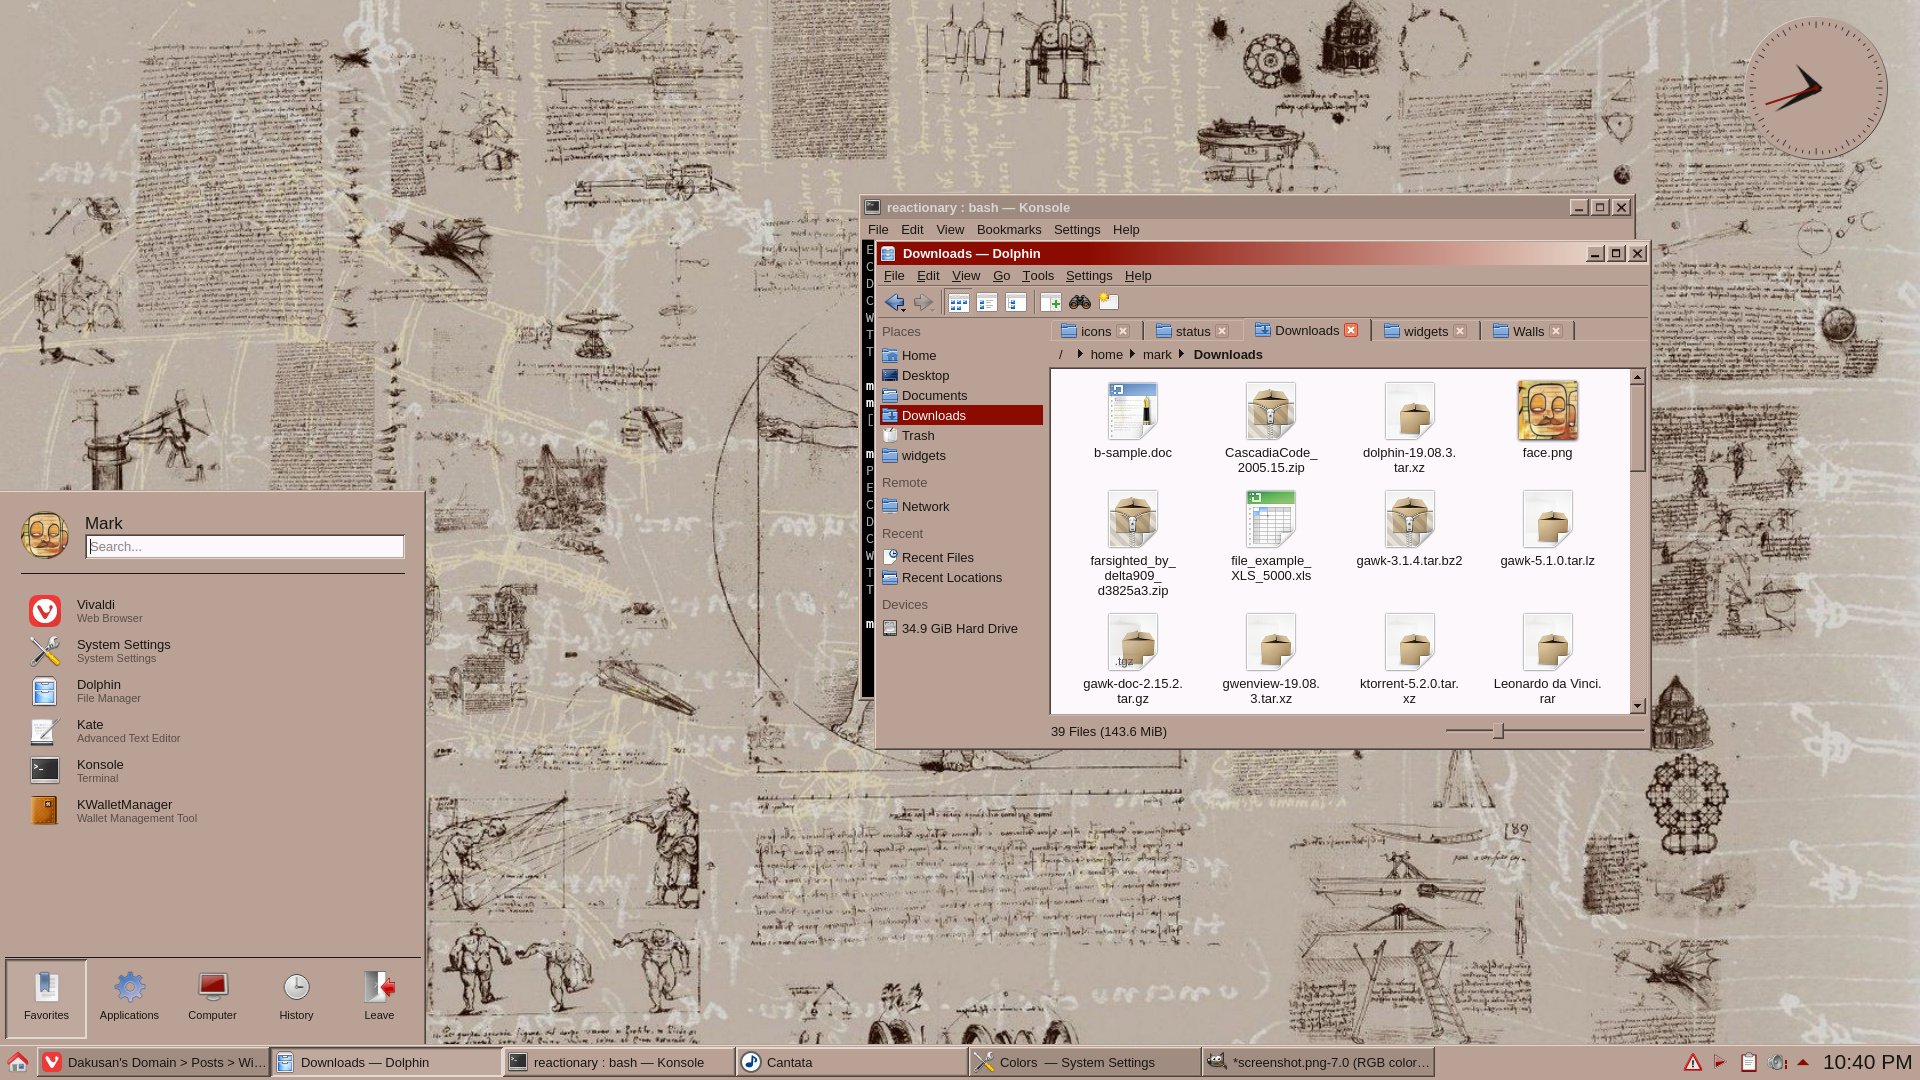Open Dolphin's Tools menu

[x=1037, y=276]
